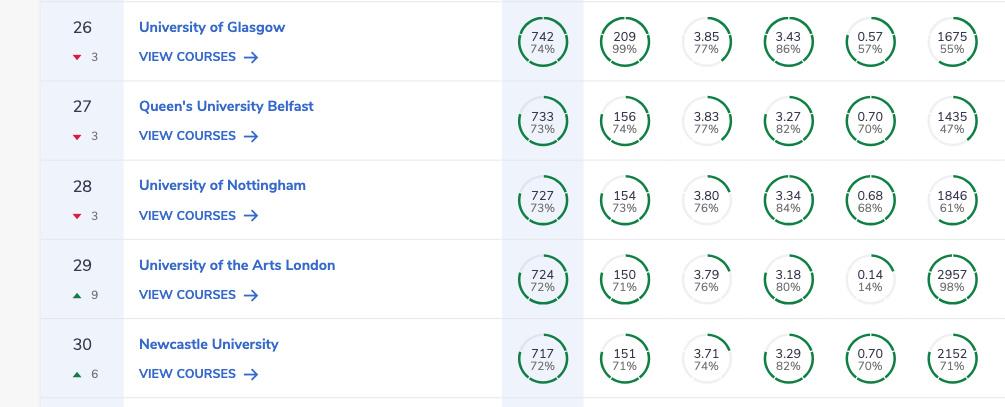Click Nottingham's 727 overall score circle
Viewport: 1005px width, 407px height.
pos(543,201)
